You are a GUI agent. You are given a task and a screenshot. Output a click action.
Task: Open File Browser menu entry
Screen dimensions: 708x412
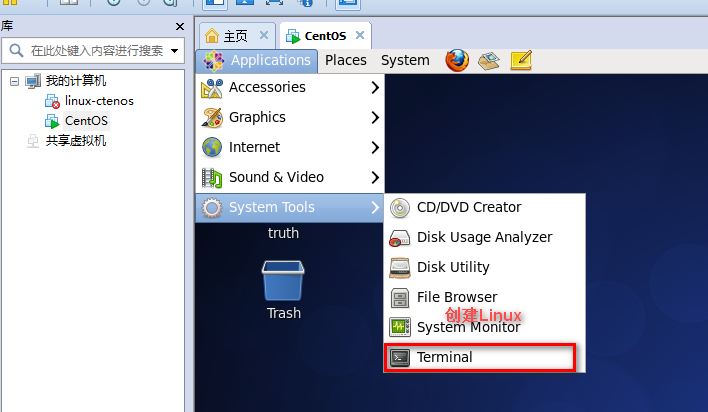(484, 297)
